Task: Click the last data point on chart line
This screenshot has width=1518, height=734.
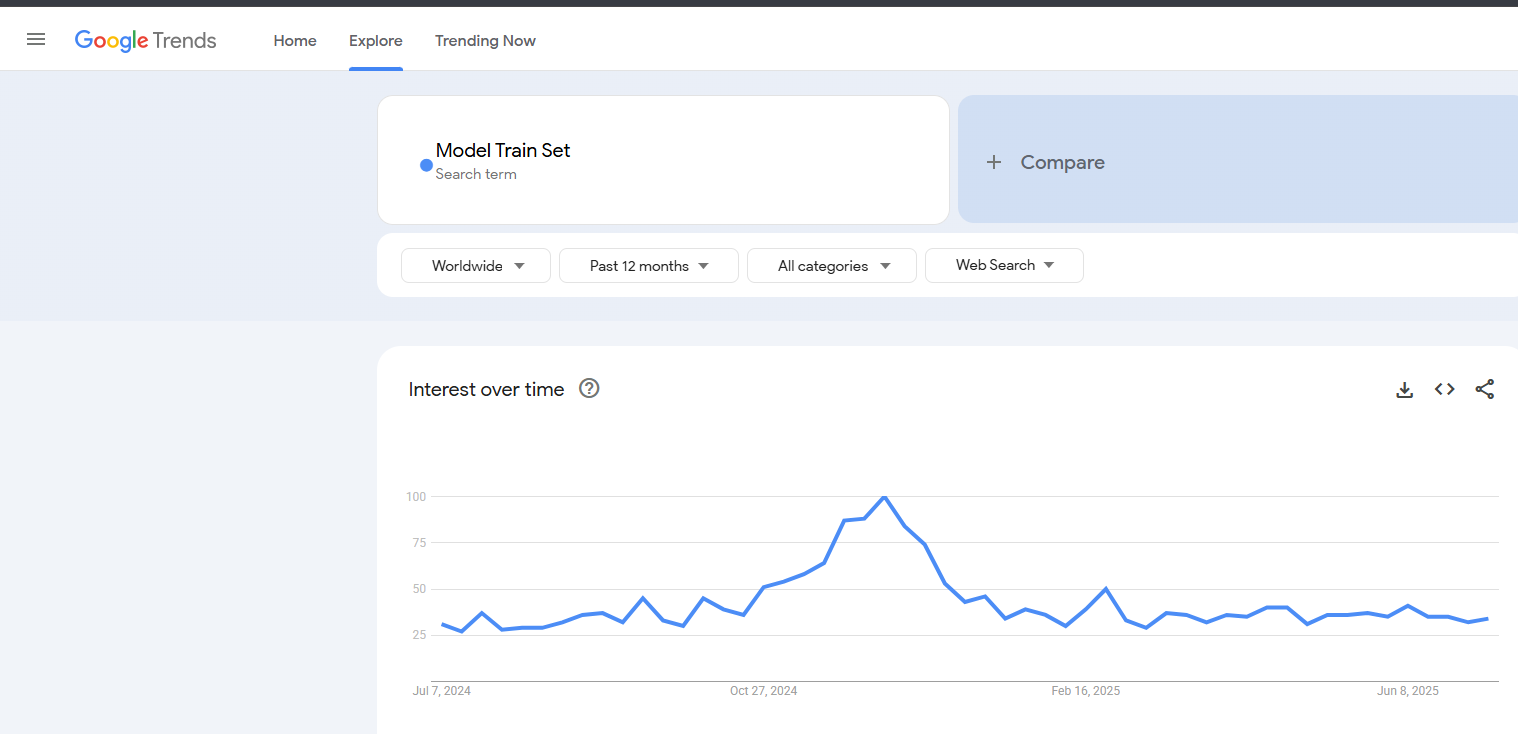Action: [1487, 619]
